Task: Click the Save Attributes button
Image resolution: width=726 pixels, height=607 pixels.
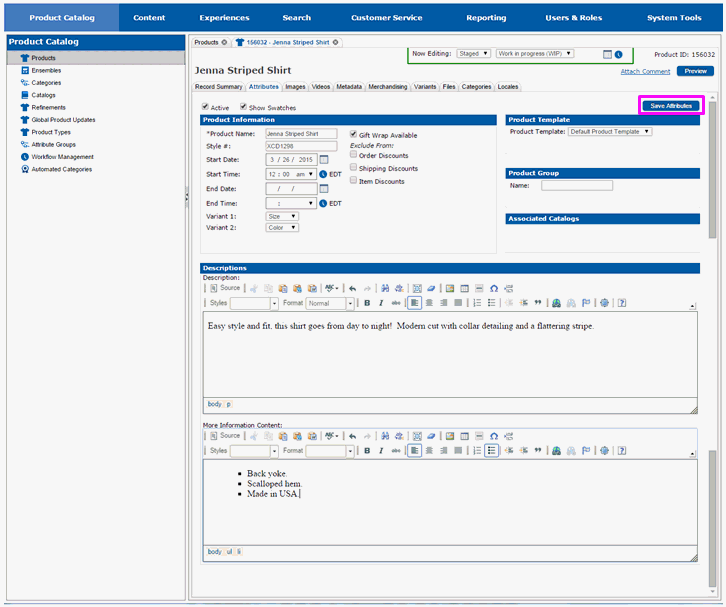Action: pos(671,106)
